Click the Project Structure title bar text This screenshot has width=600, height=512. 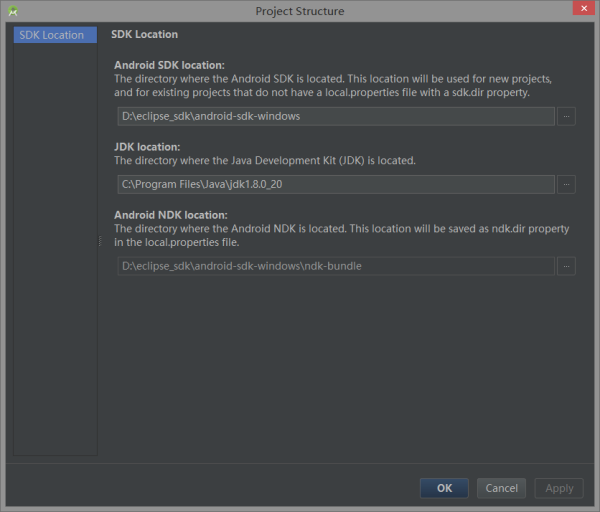point(300,11)
